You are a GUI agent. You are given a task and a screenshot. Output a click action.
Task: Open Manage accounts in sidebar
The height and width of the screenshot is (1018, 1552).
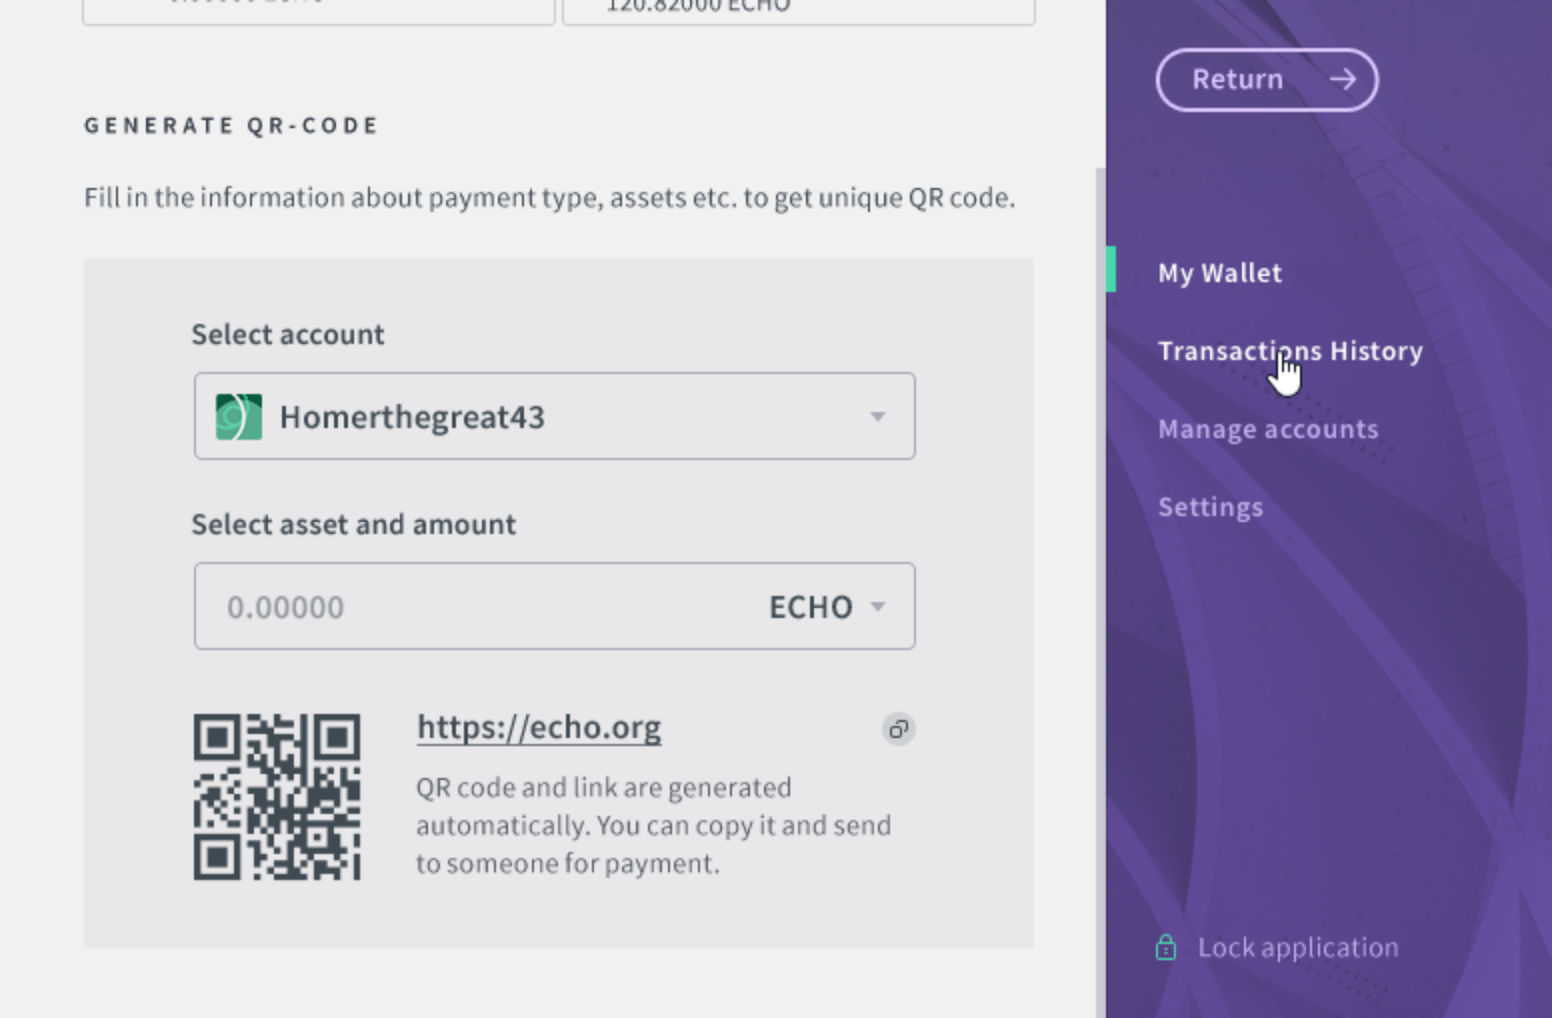tap(1268, 429)
